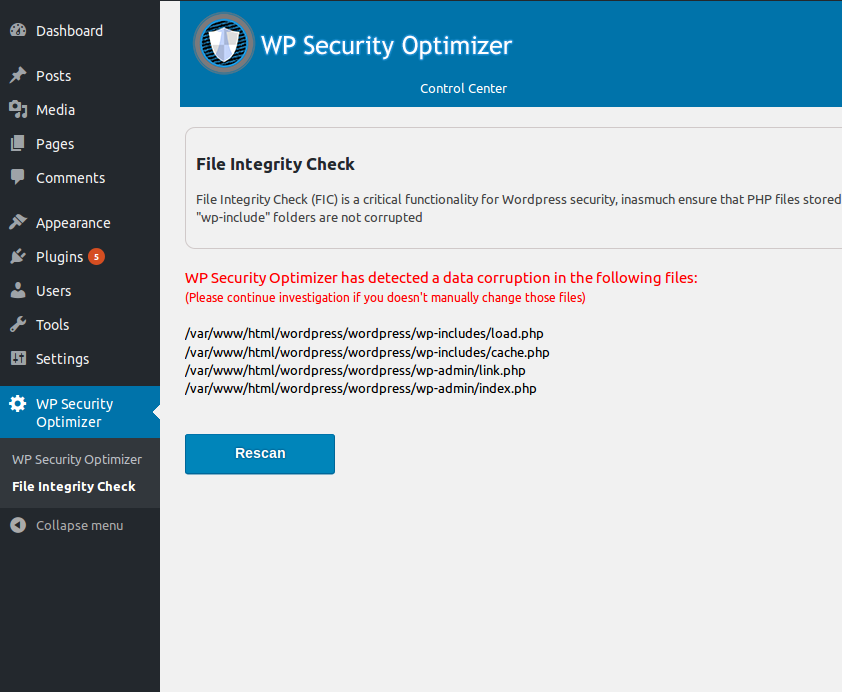Click the Settings sliders icon
Viewport: 842px width, 692px height.
coord(18,358)
